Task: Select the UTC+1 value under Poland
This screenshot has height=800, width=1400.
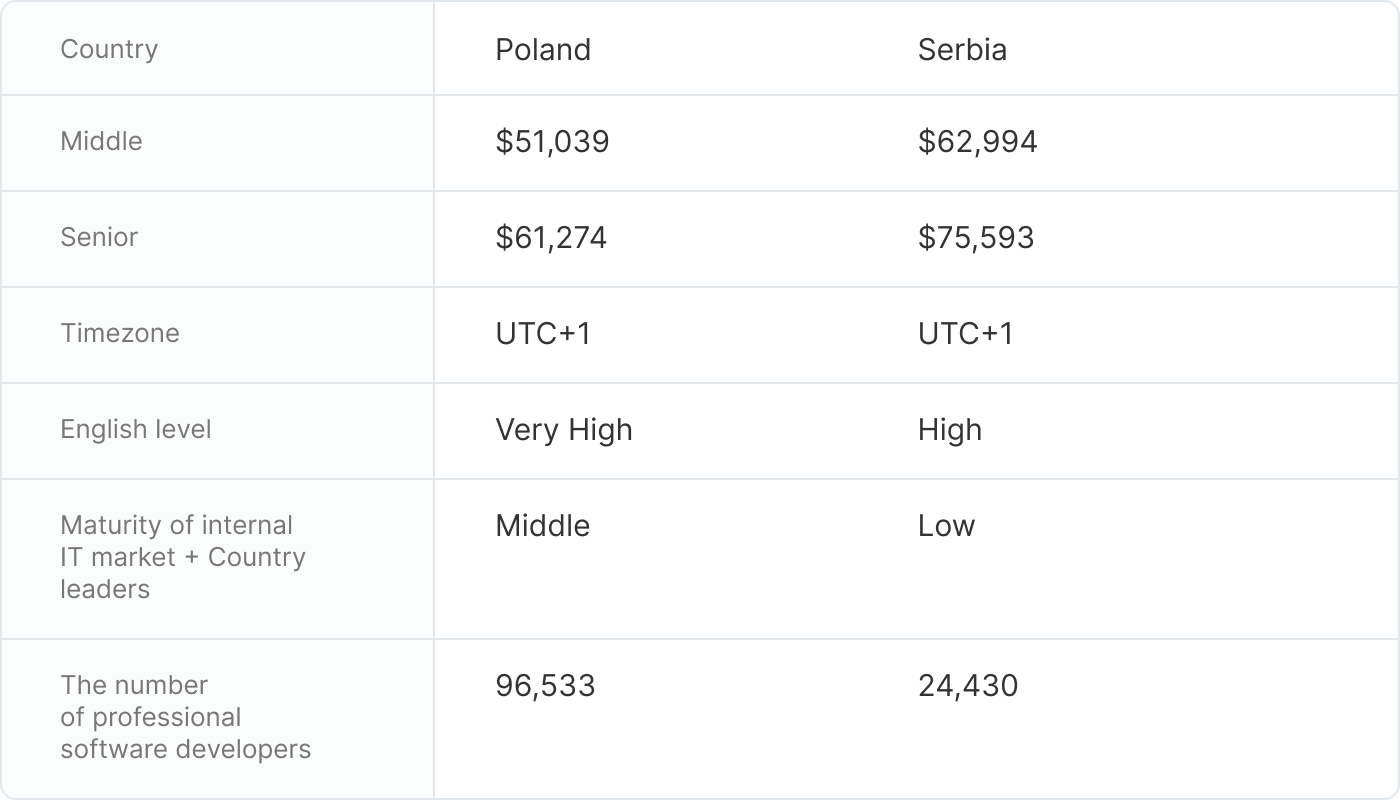Action: (x=543, y=333)
